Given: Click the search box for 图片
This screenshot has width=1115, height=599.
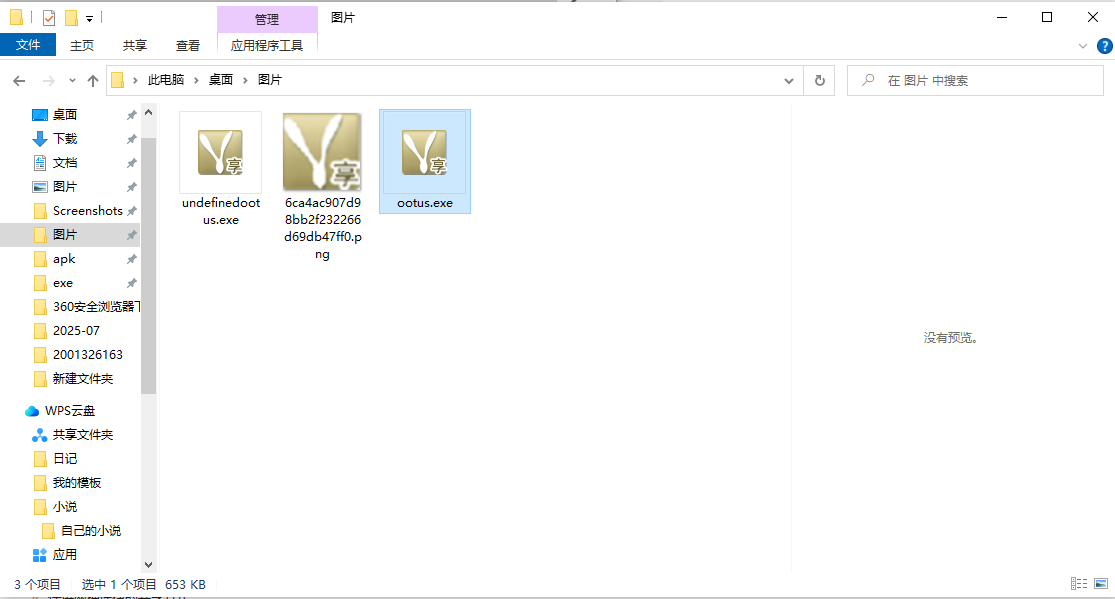Looking at the screenshot, I should (975, 80).
